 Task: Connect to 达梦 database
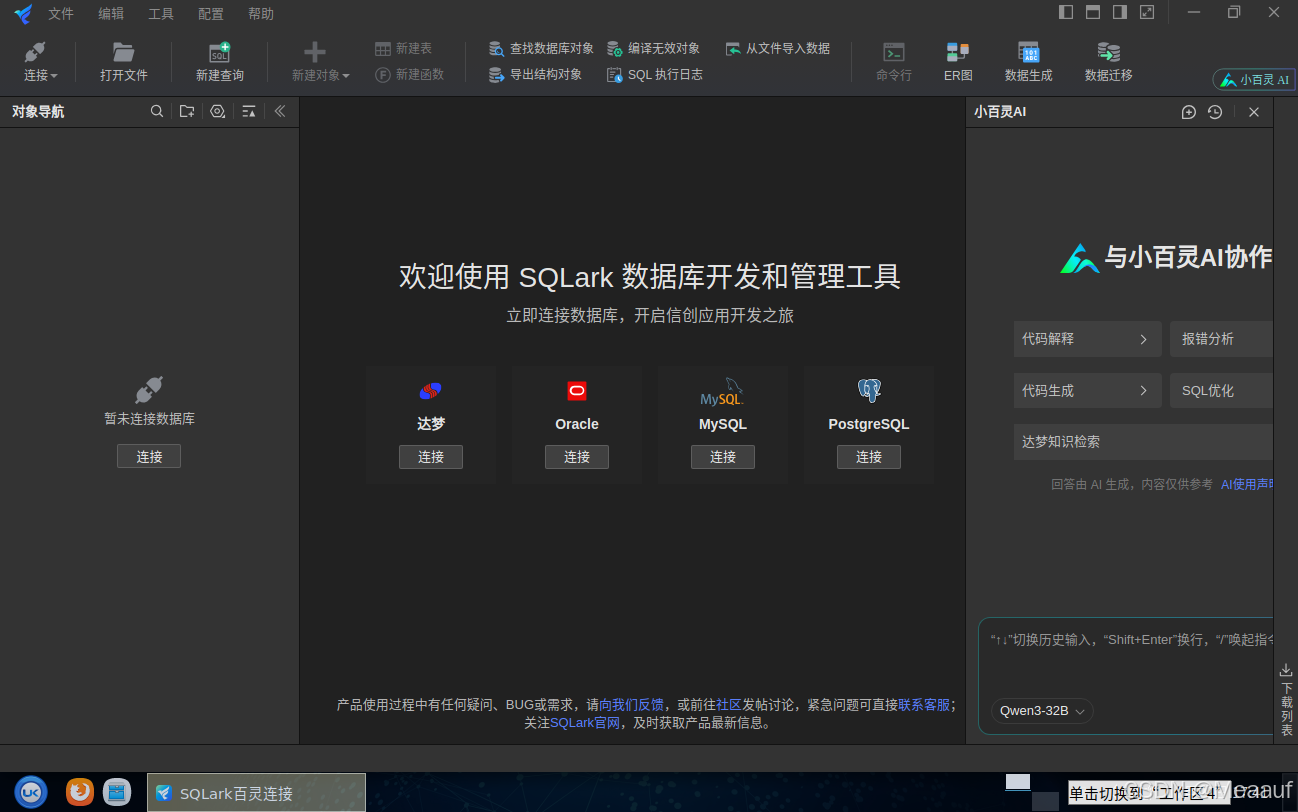coord(431,457)
